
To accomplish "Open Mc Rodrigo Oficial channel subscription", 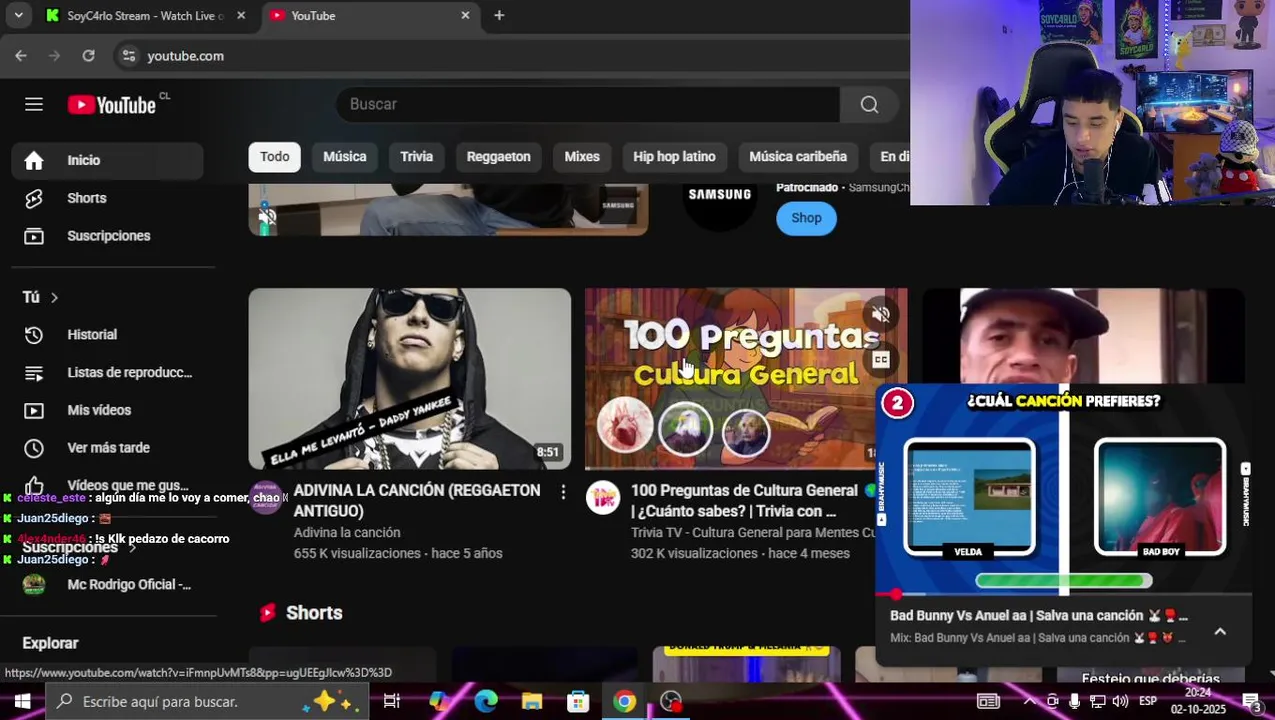I will tap(108, 584).
